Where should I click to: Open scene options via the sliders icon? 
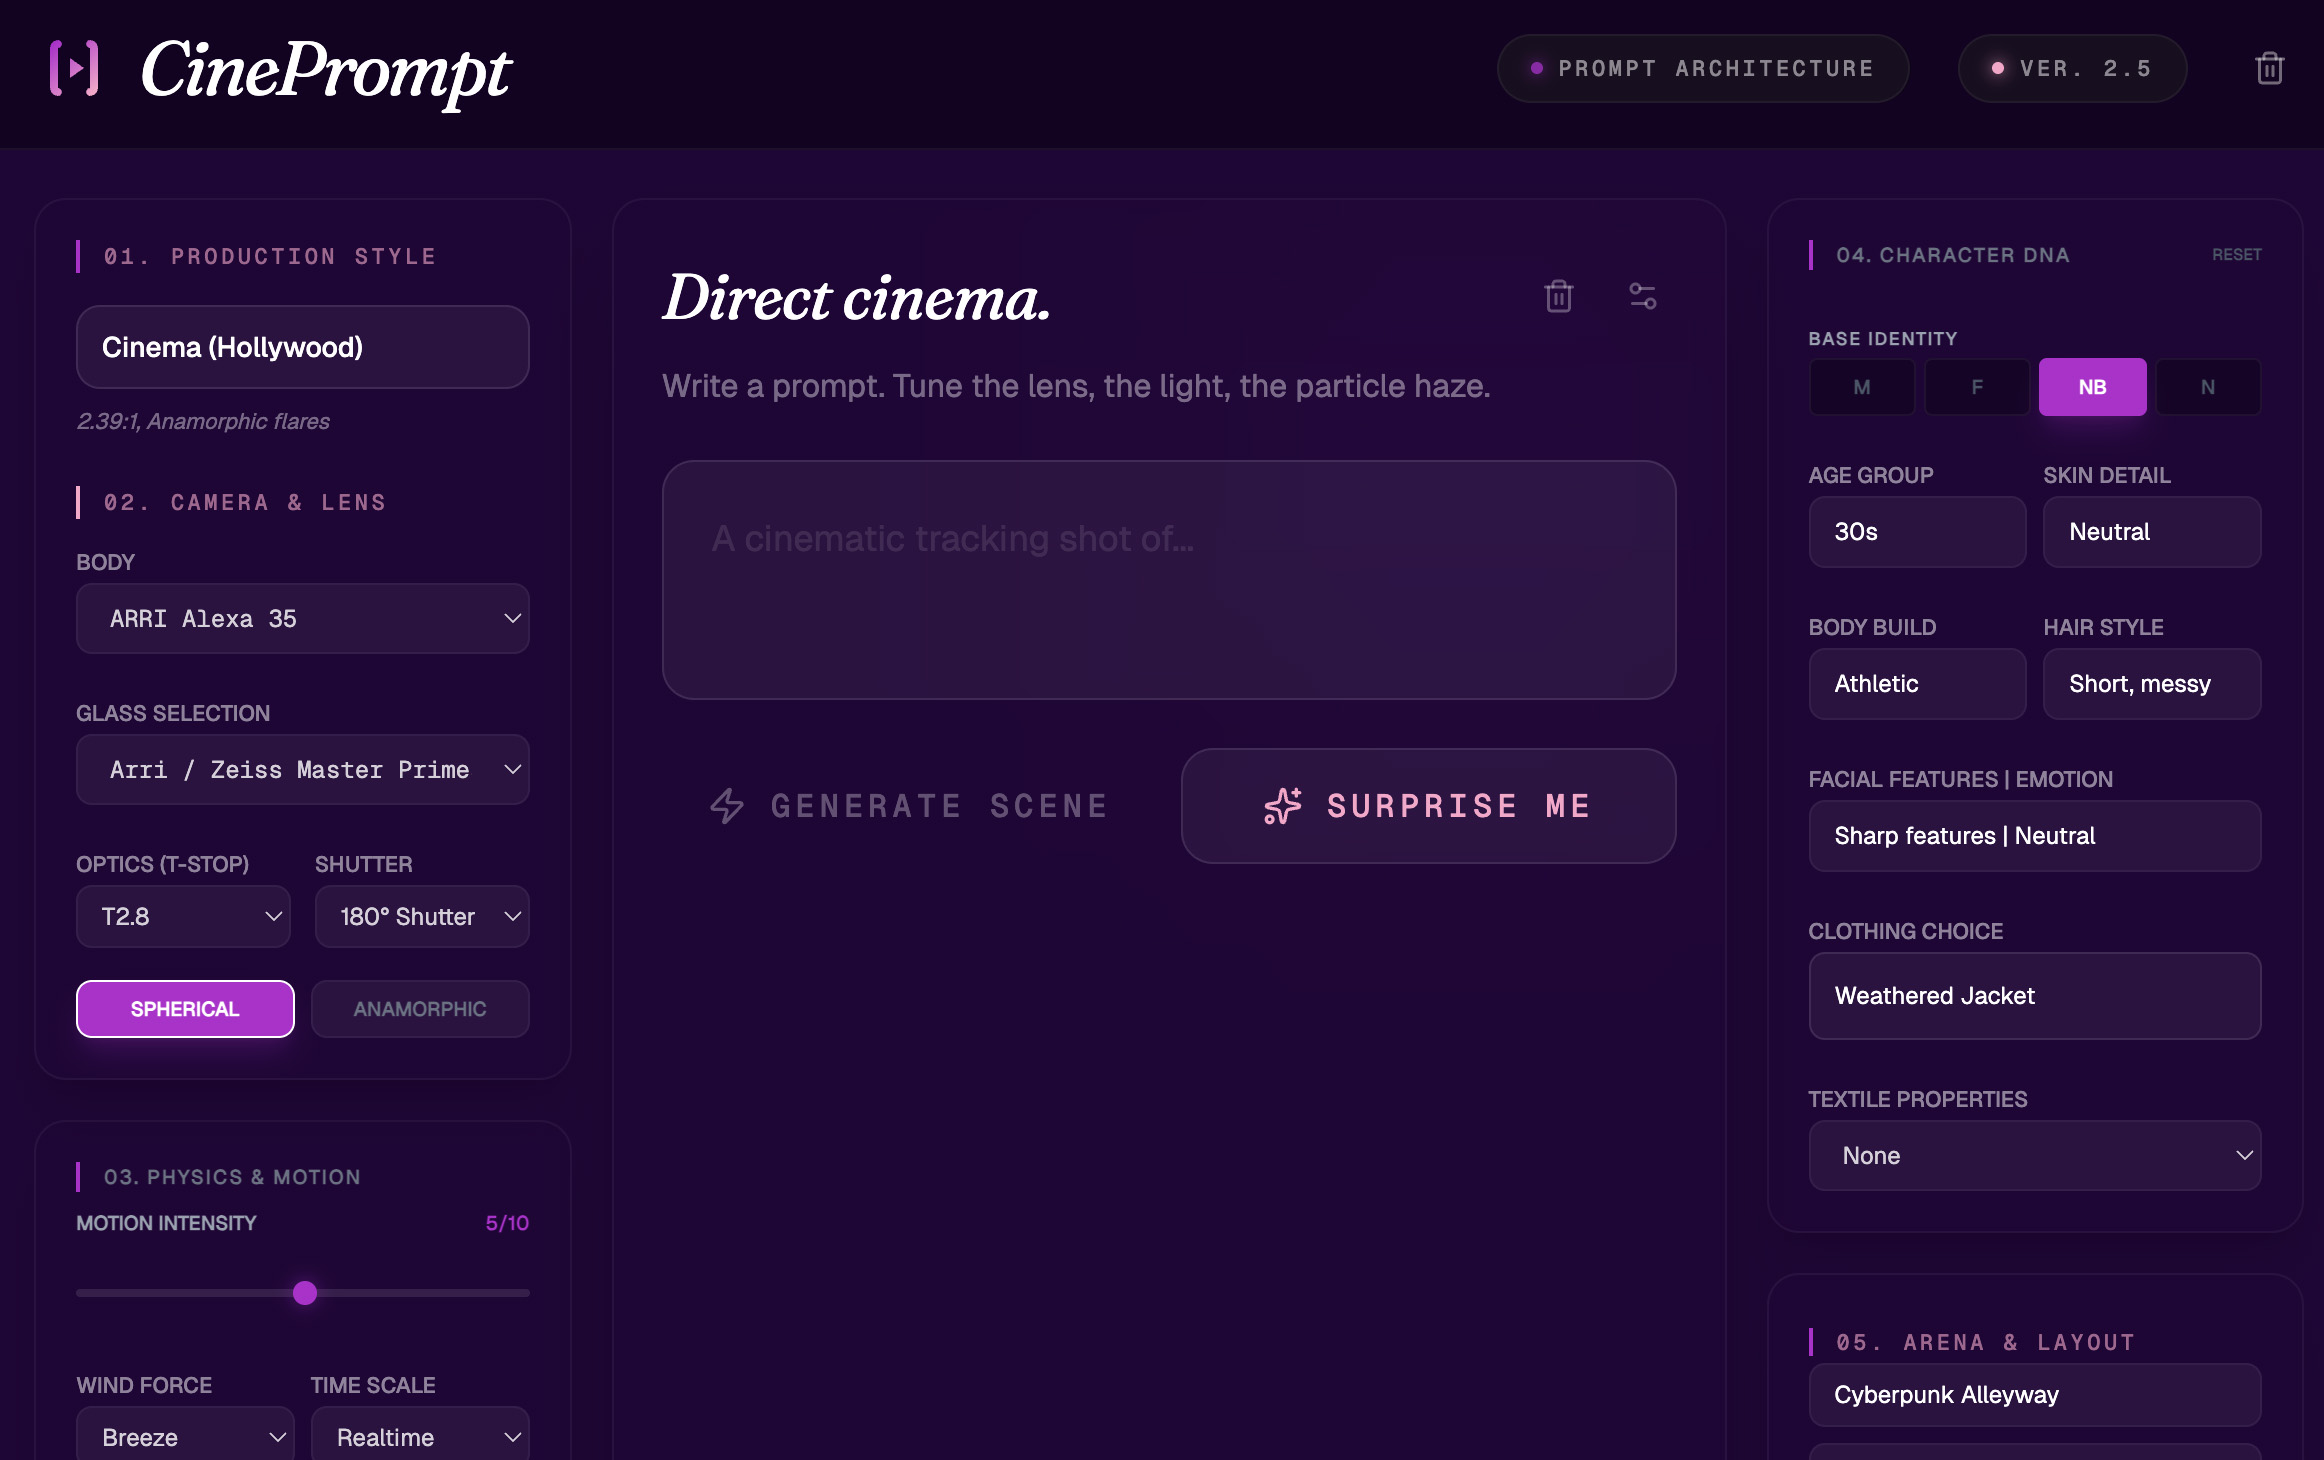[x=1643, y=296]
